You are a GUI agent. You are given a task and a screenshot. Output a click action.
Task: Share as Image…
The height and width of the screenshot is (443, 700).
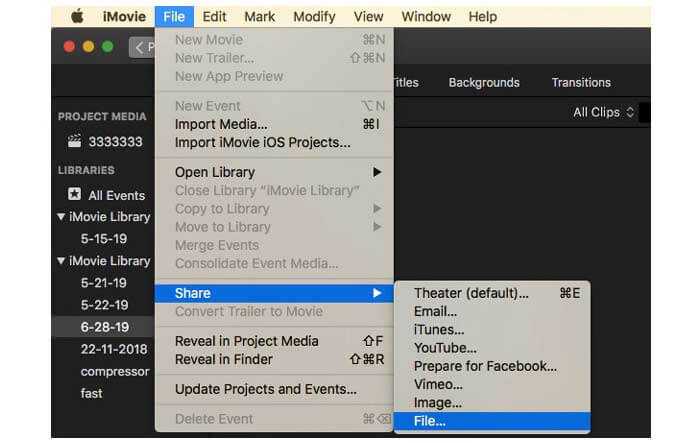492,403
